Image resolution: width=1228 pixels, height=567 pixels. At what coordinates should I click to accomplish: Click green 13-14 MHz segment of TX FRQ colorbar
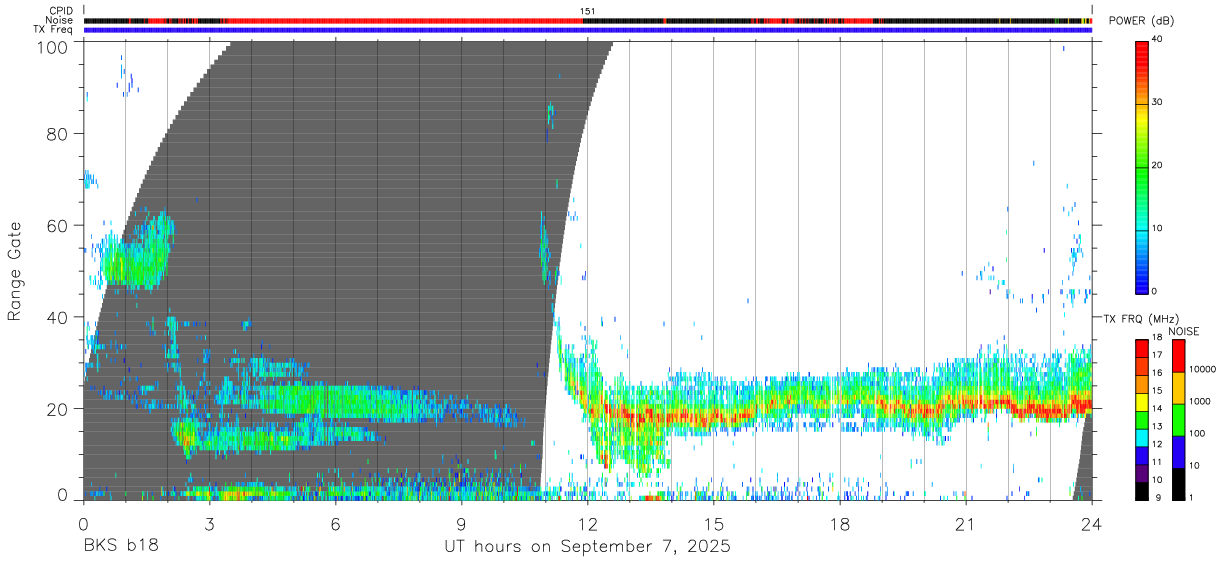(x=1141, y=420)
